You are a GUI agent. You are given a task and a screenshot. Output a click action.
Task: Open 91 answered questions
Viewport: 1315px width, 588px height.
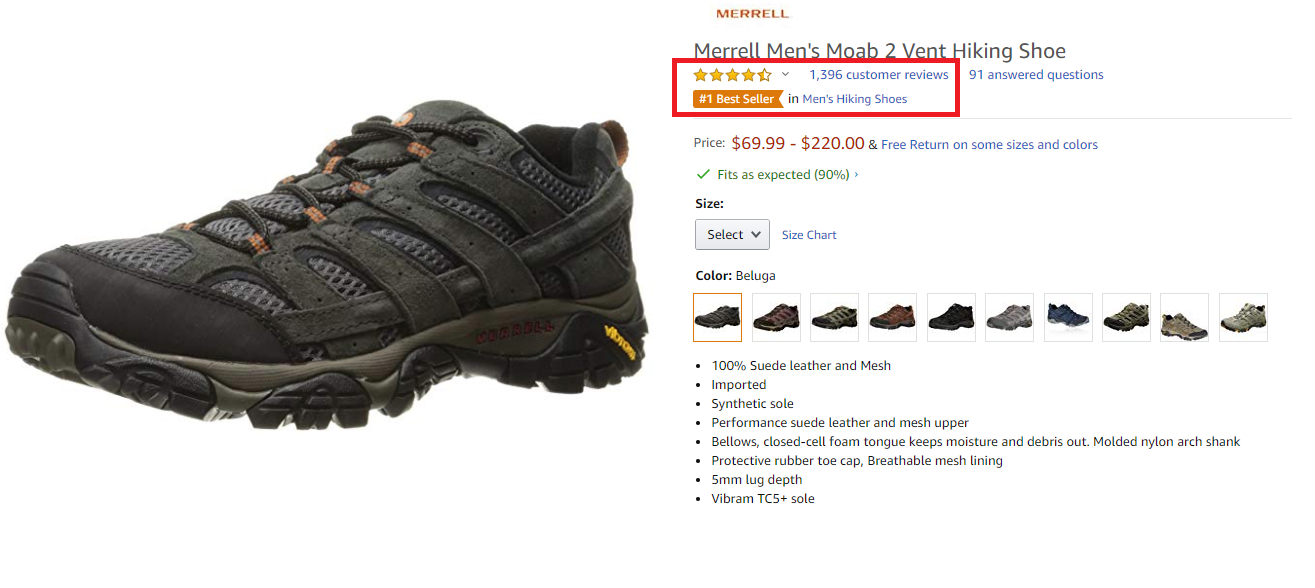[1036, 75]
